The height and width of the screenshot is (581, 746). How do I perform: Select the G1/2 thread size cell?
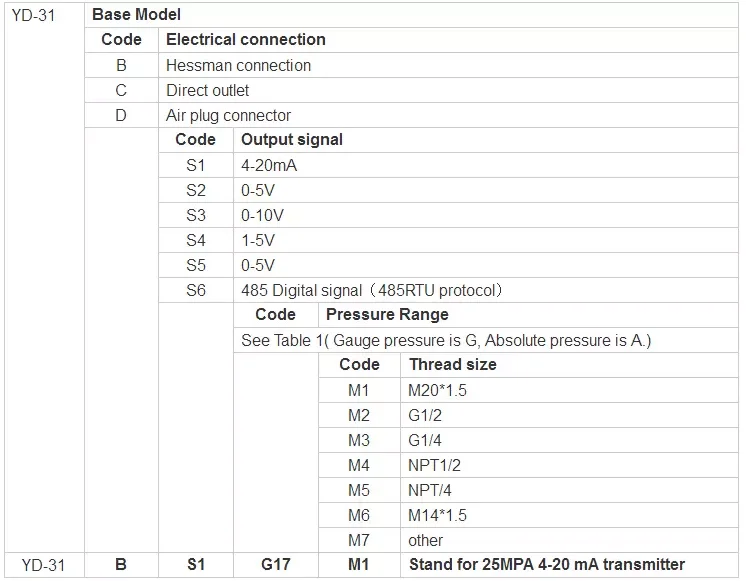tap(425, 415)
